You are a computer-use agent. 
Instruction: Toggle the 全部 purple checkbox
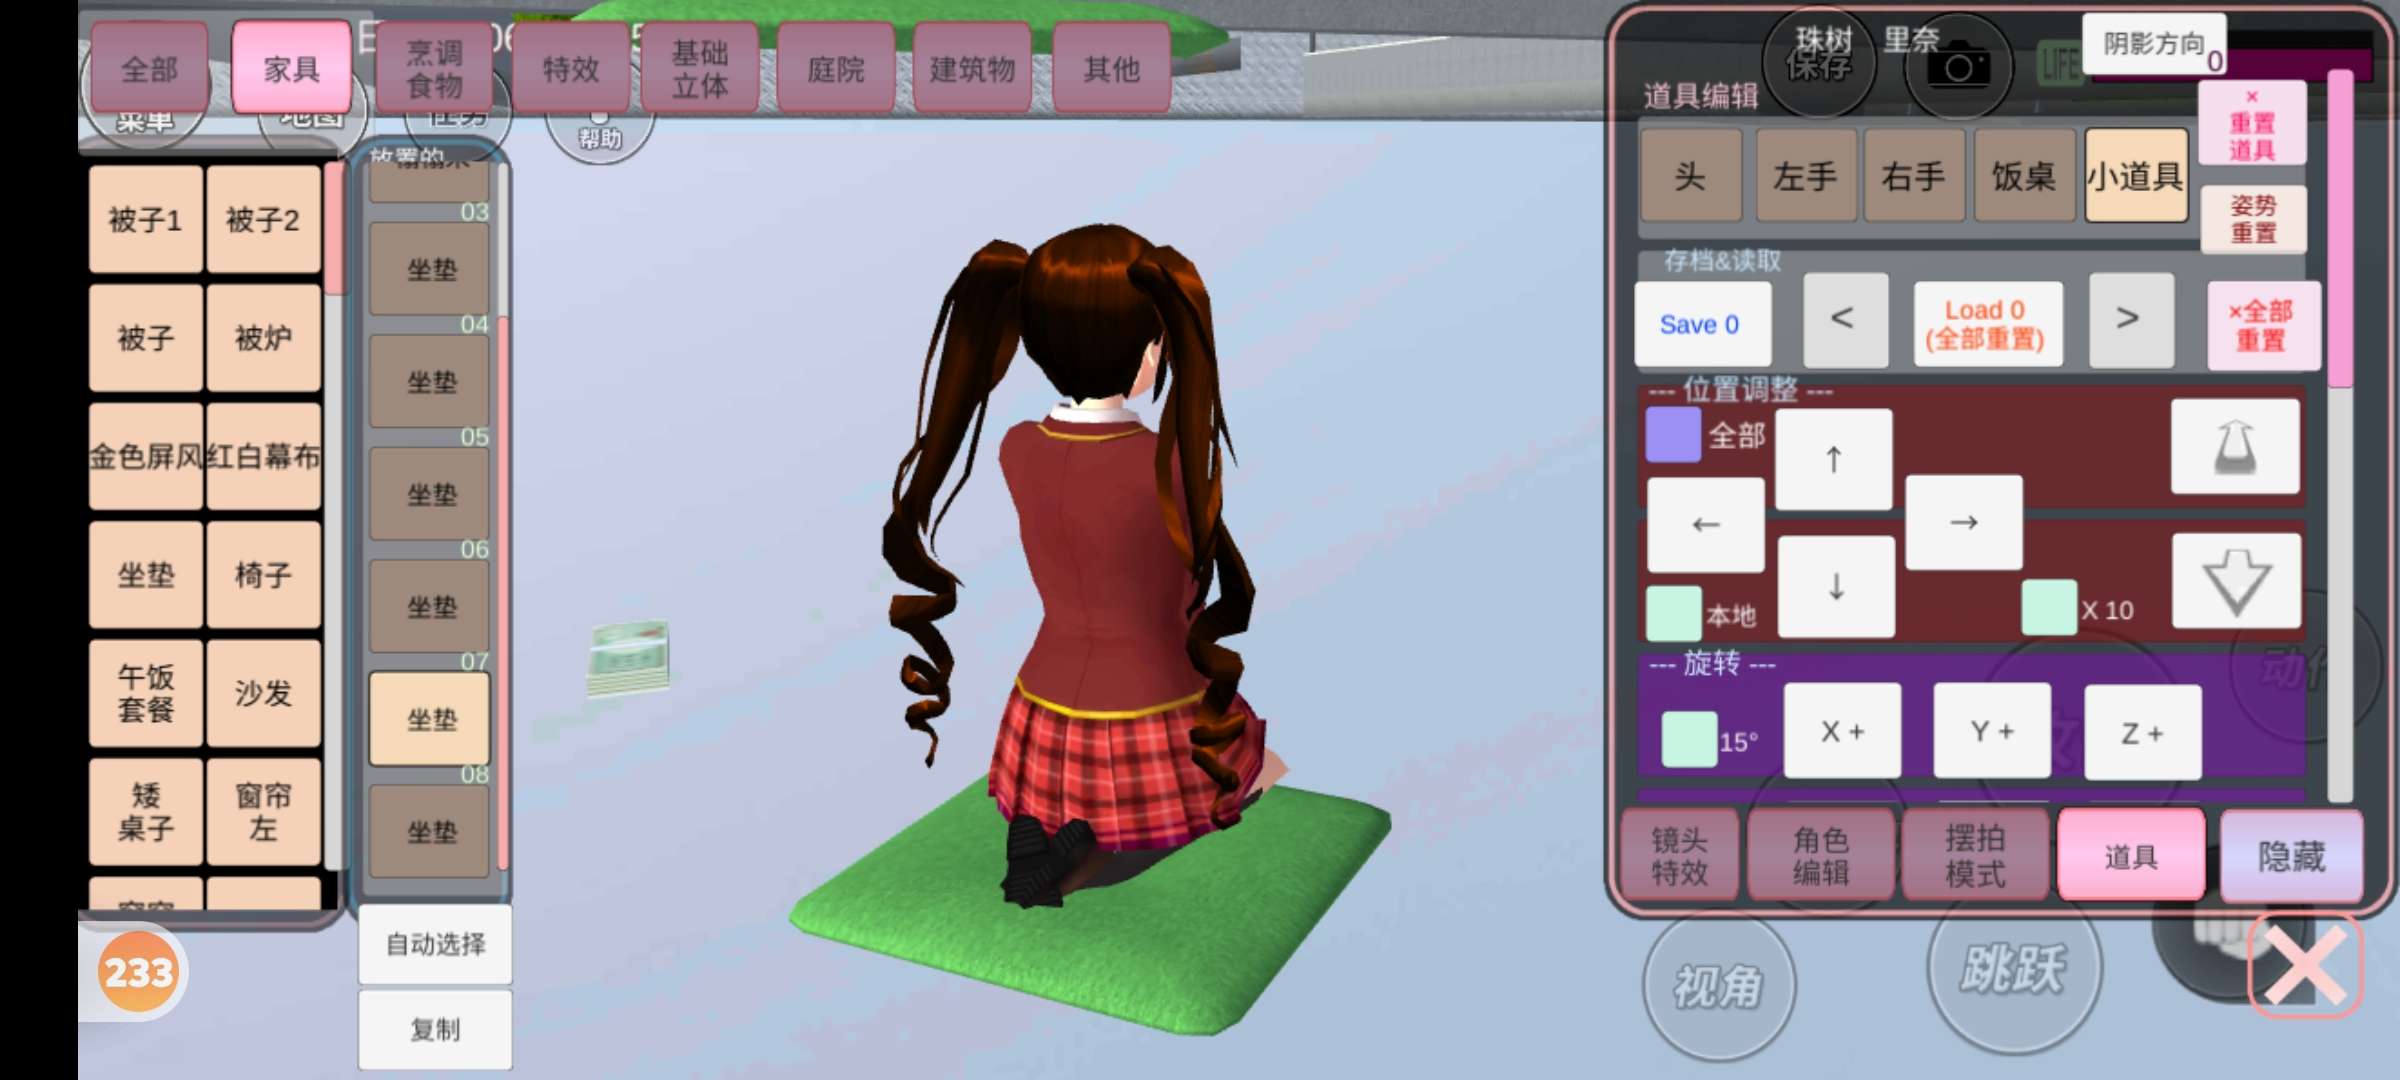click(1673, 435)
